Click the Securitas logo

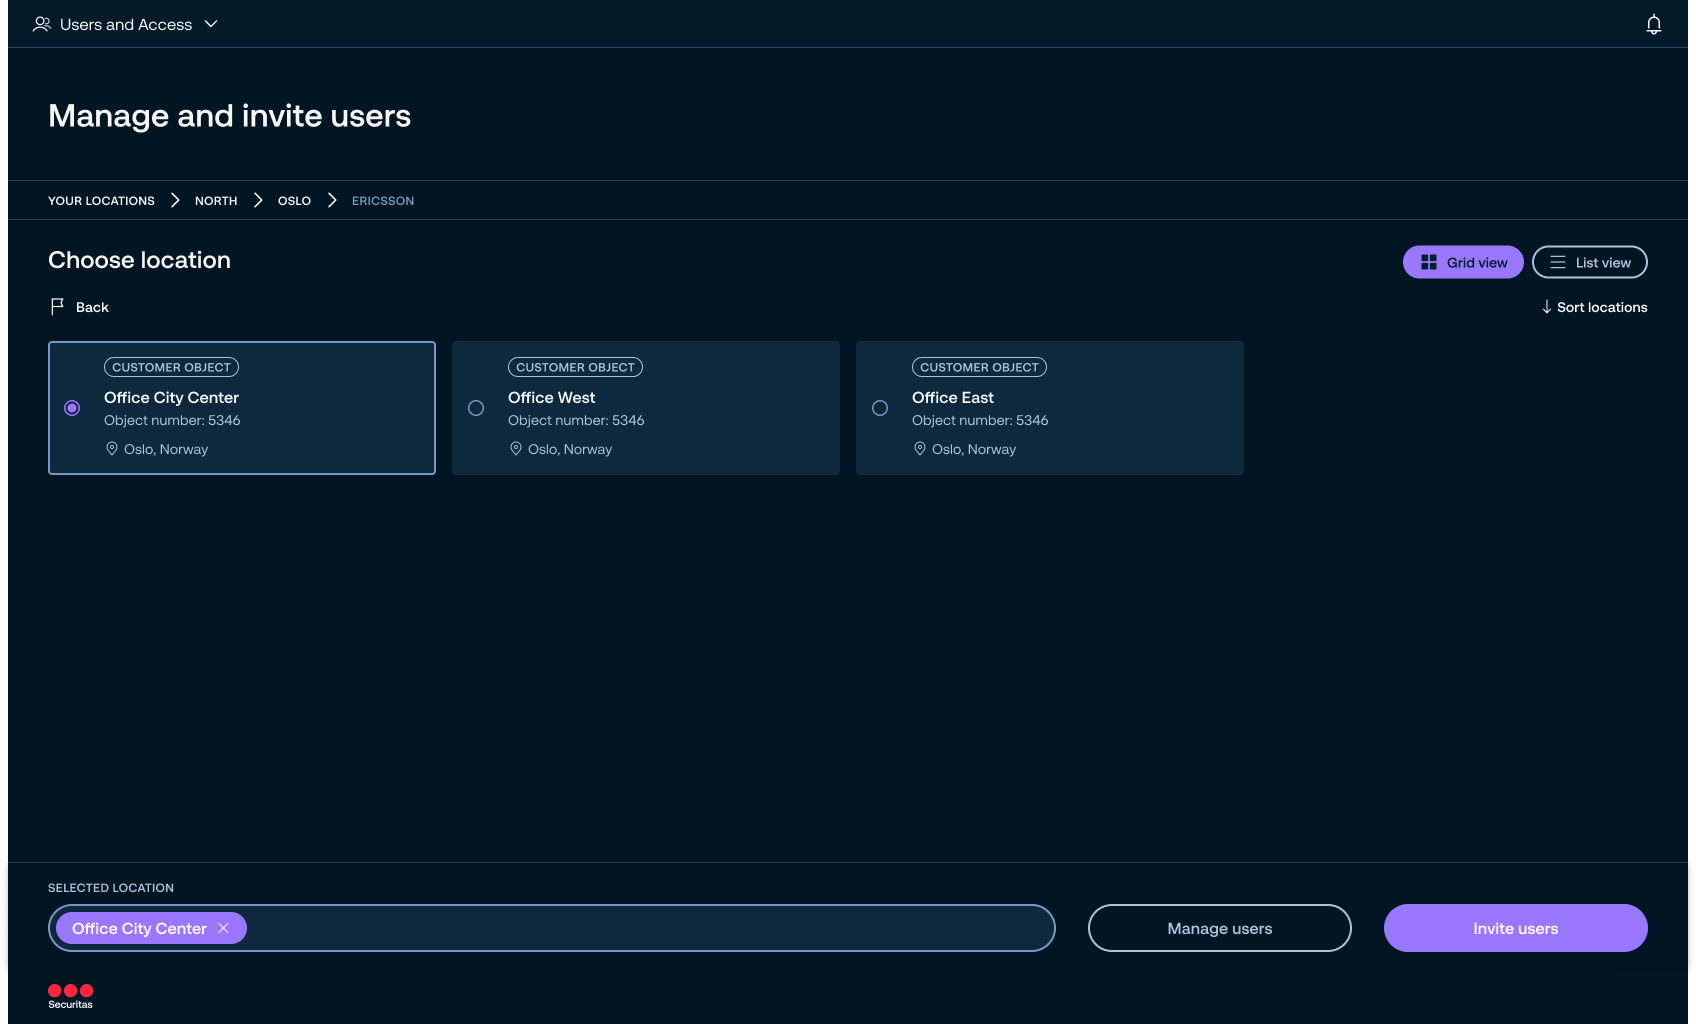(x=70, y=996)
